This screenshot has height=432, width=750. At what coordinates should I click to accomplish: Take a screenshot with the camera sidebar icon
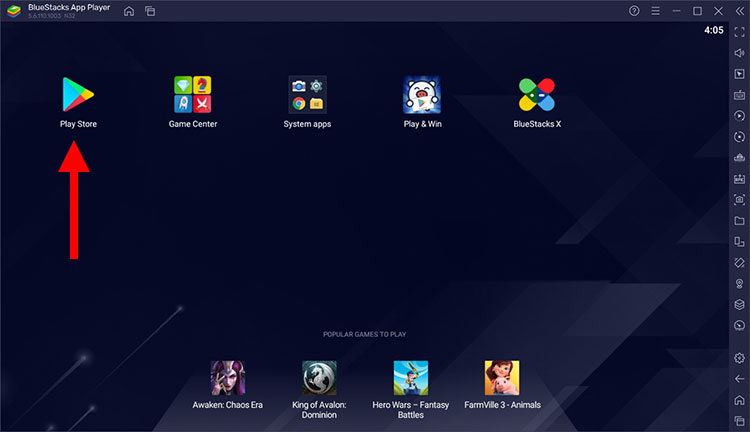coord(739,199)
